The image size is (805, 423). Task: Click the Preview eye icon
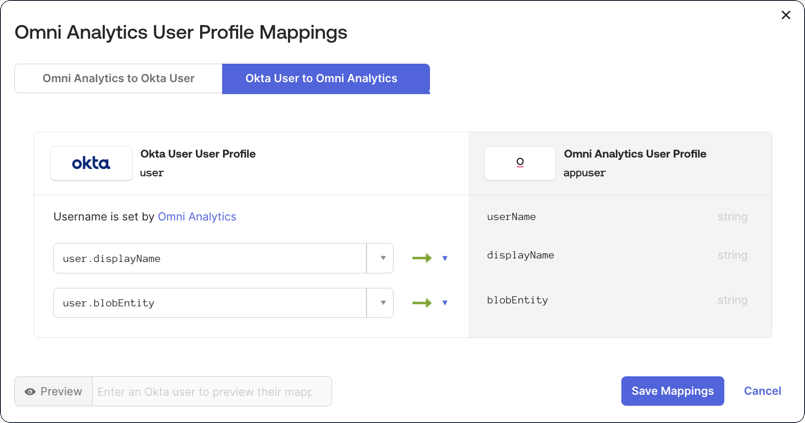[x=31, y=392]
